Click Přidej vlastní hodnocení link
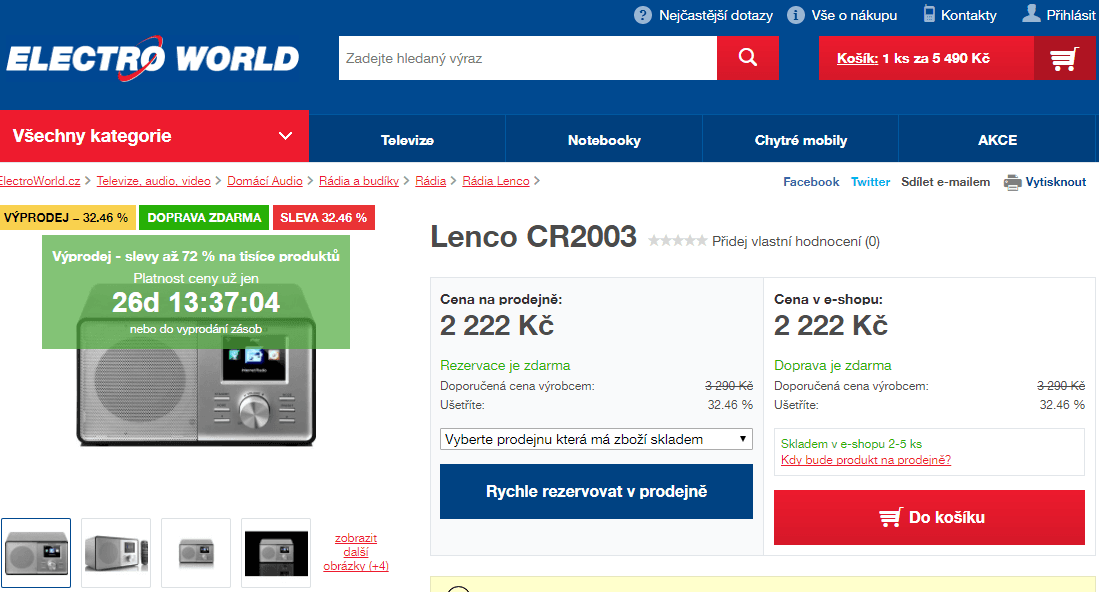The width and height of the screenshot is (1099, 592). click(796, 242)
